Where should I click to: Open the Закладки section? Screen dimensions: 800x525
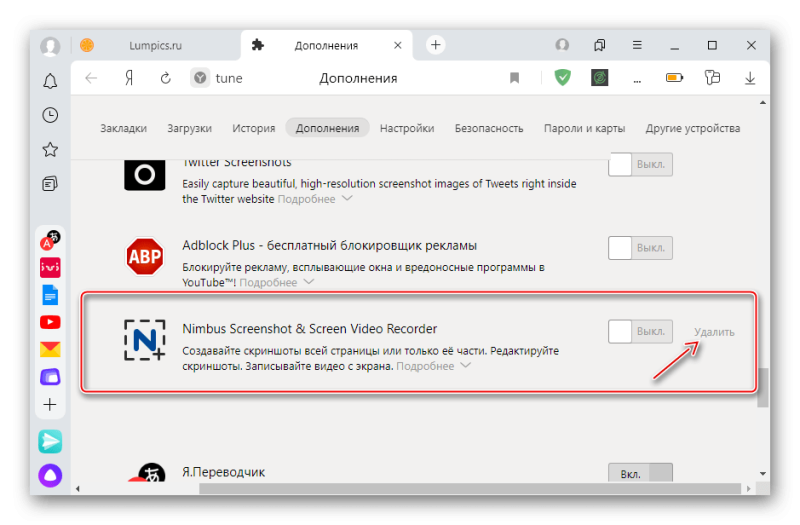123,128
